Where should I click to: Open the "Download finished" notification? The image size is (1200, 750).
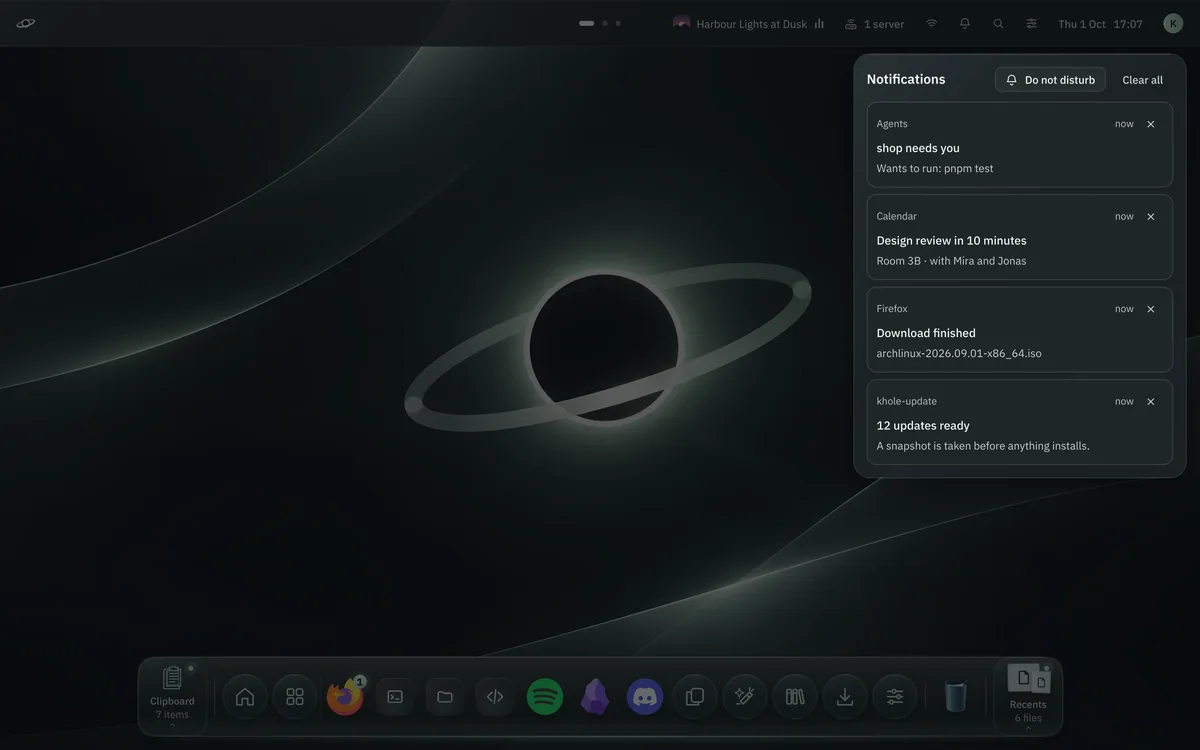click(x=1020, y=330)
